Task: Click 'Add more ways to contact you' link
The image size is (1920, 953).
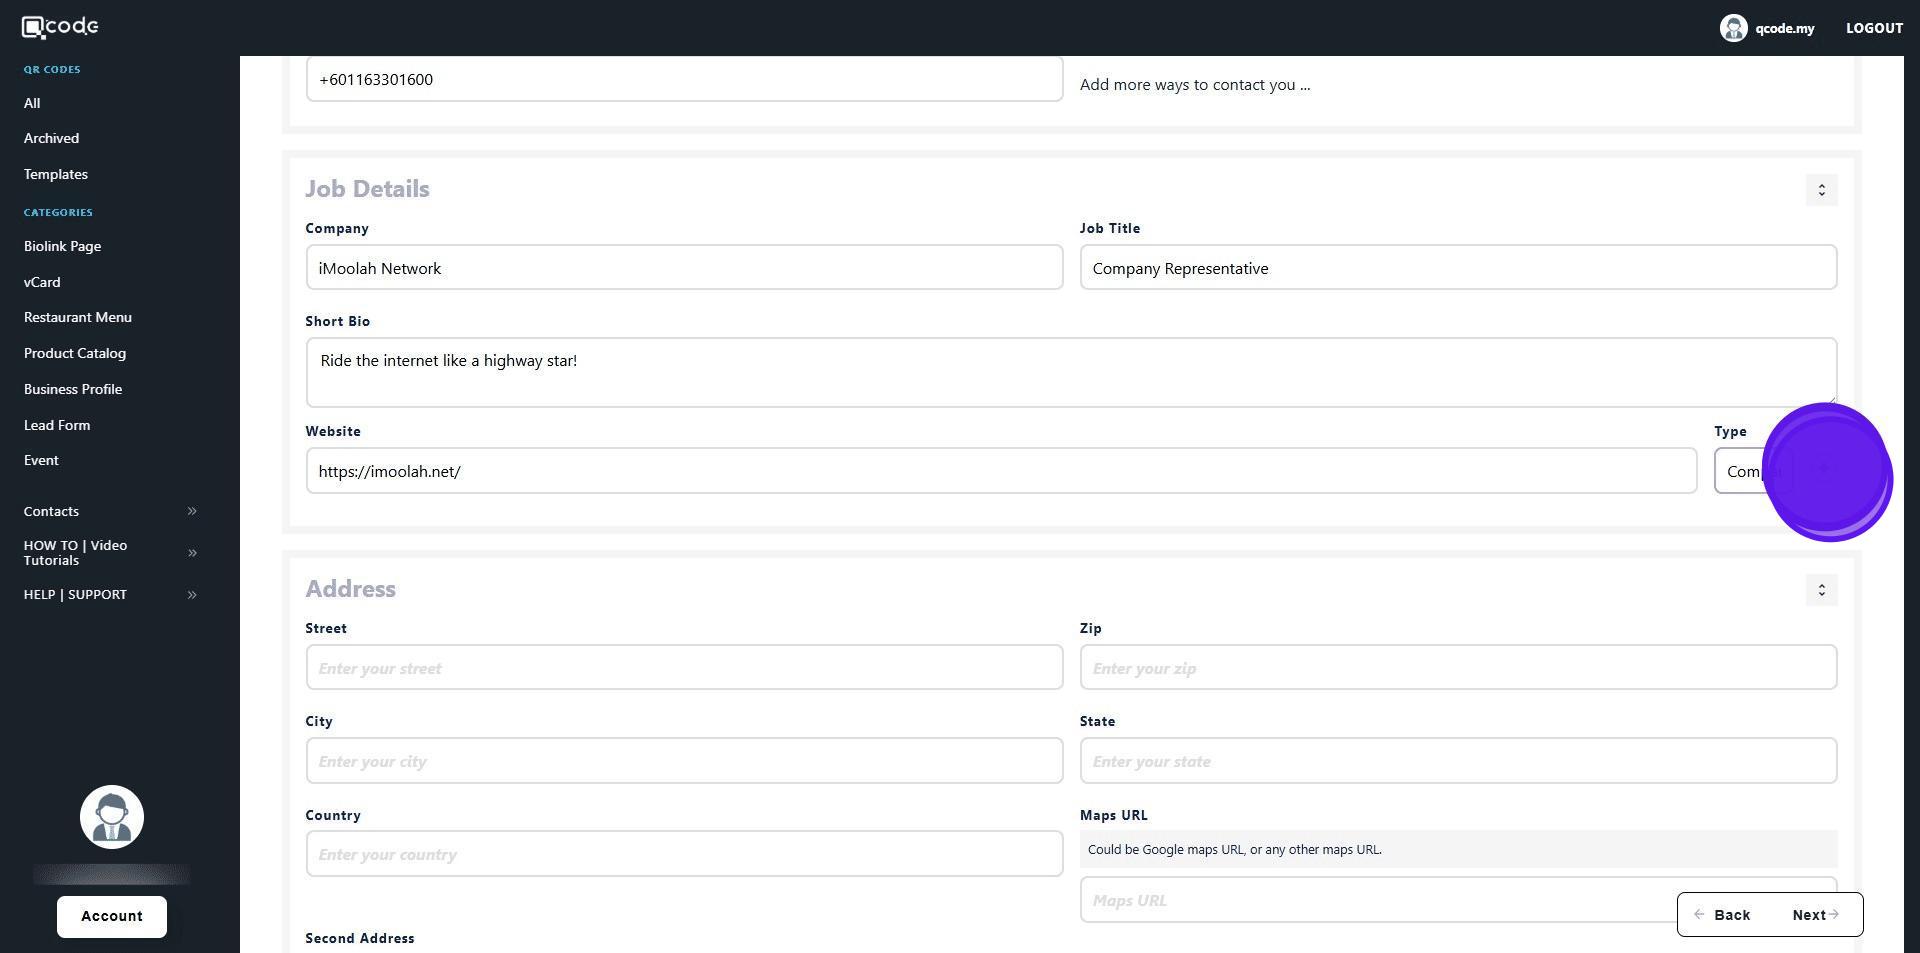Action: coord(1194,85)
